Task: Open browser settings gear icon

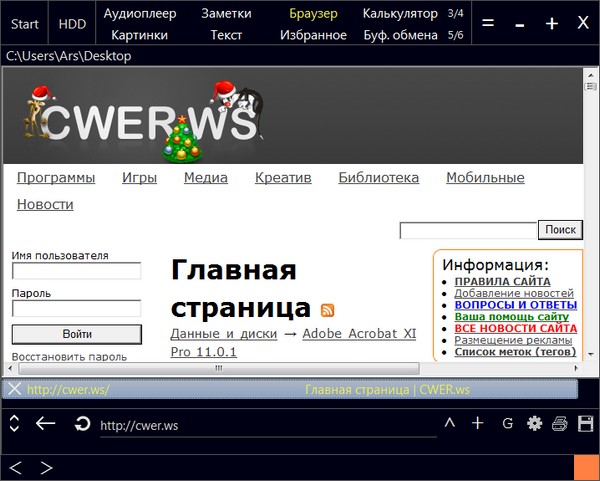Action: pyautogui.click(x=534, y=423)
